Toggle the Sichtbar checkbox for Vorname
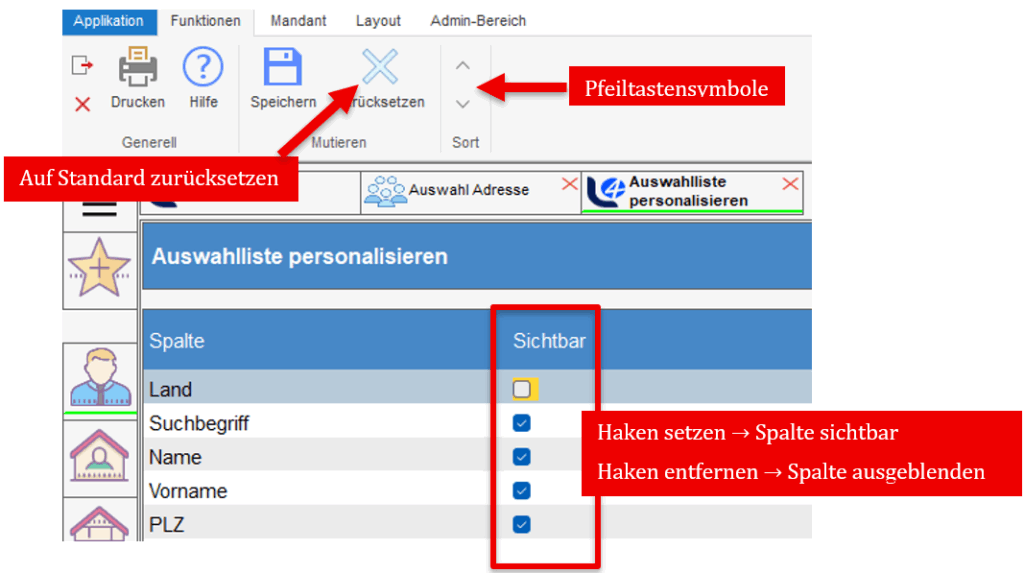Viewport: 1024px width, 573px height. [x=522, y=491]
